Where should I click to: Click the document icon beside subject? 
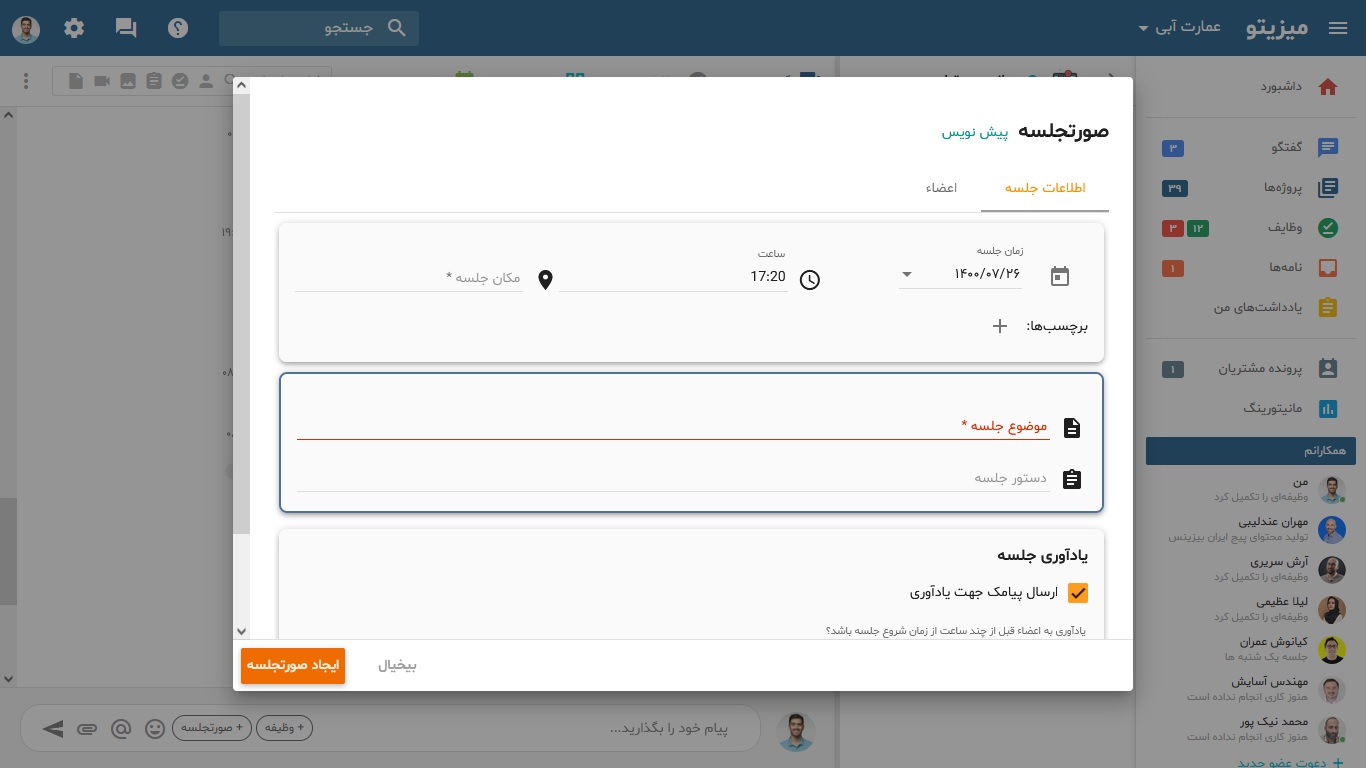(1072, 428)
